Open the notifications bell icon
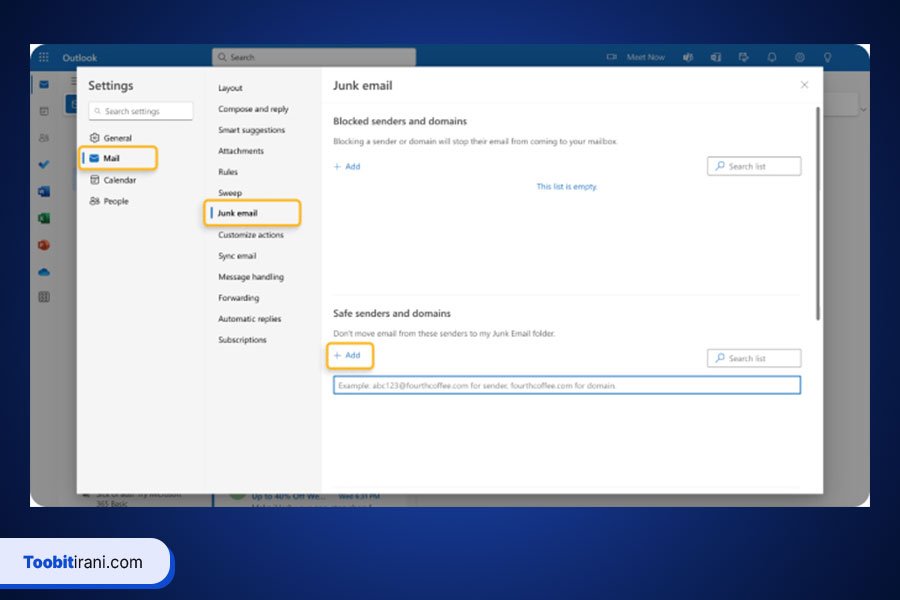This screenshot has height=600, width=900. tap(772, 58)
